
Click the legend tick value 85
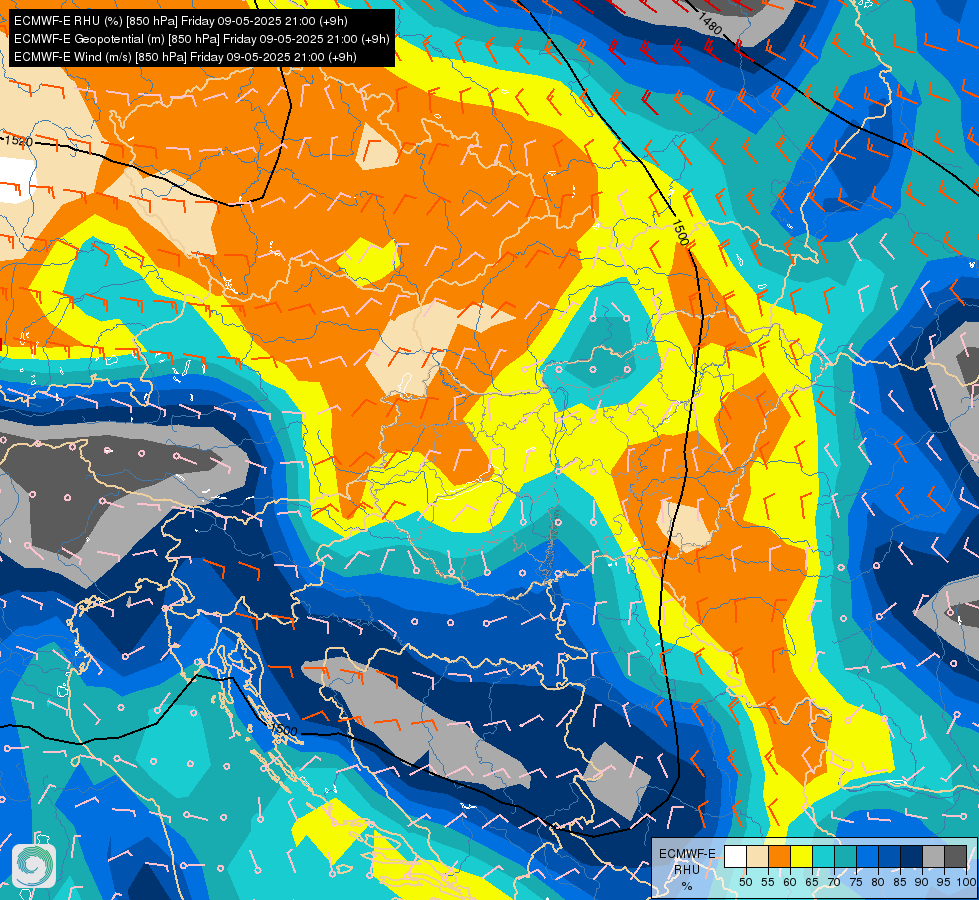click(900, 882)
